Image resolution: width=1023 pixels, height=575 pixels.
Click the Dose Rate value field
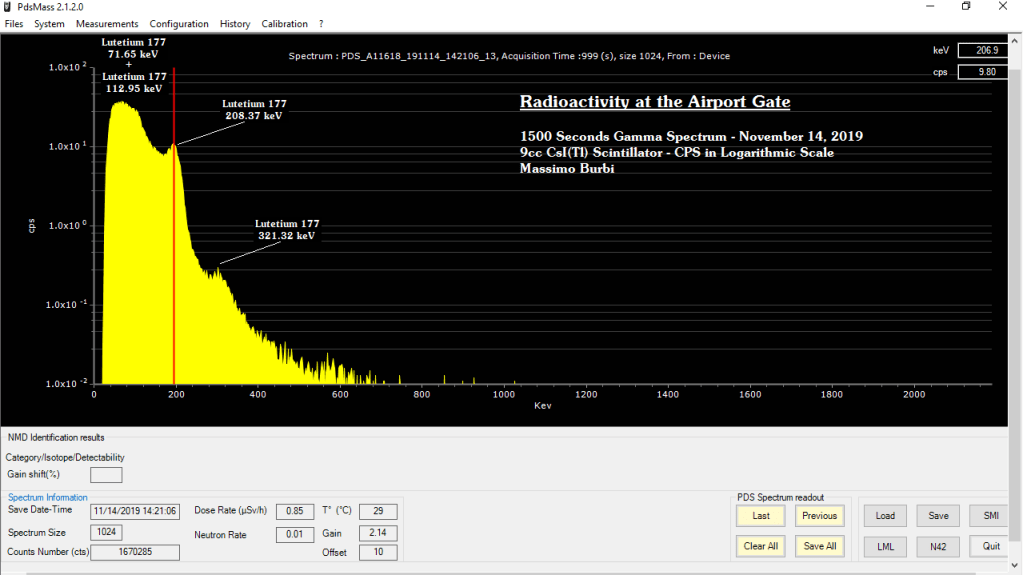(295, 511)
